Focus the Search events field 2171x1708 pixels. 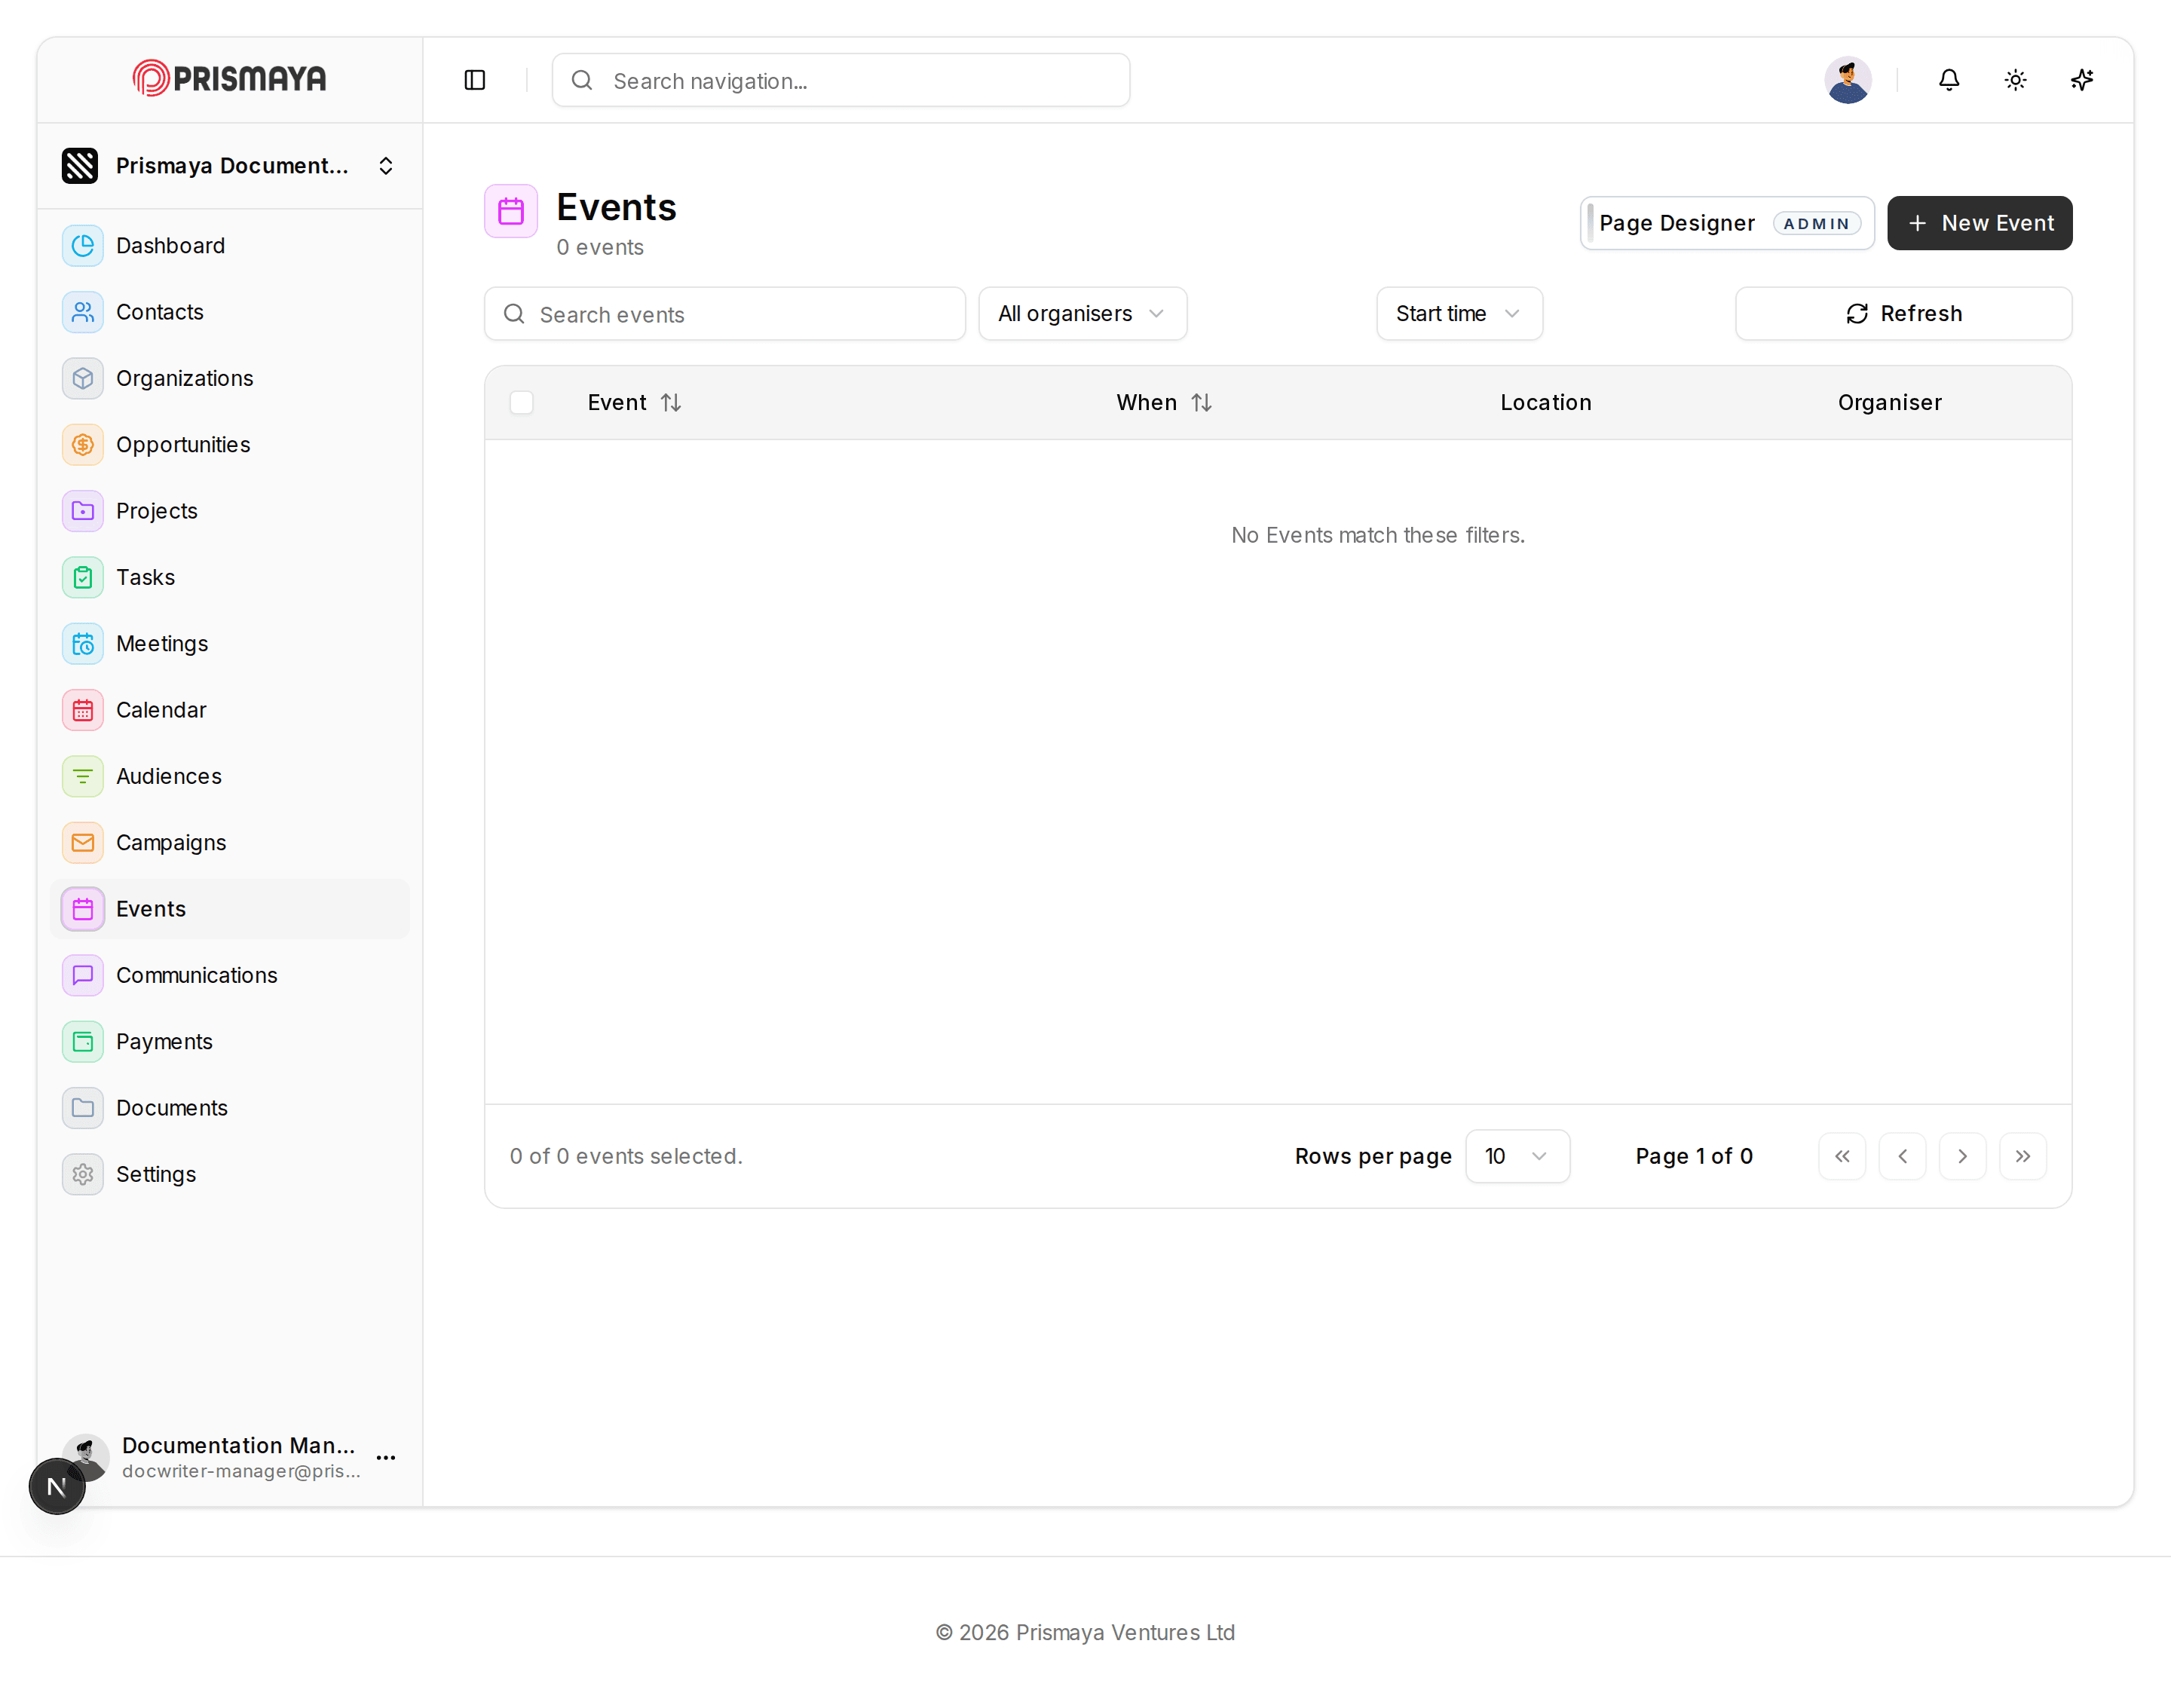click(725, 314)
